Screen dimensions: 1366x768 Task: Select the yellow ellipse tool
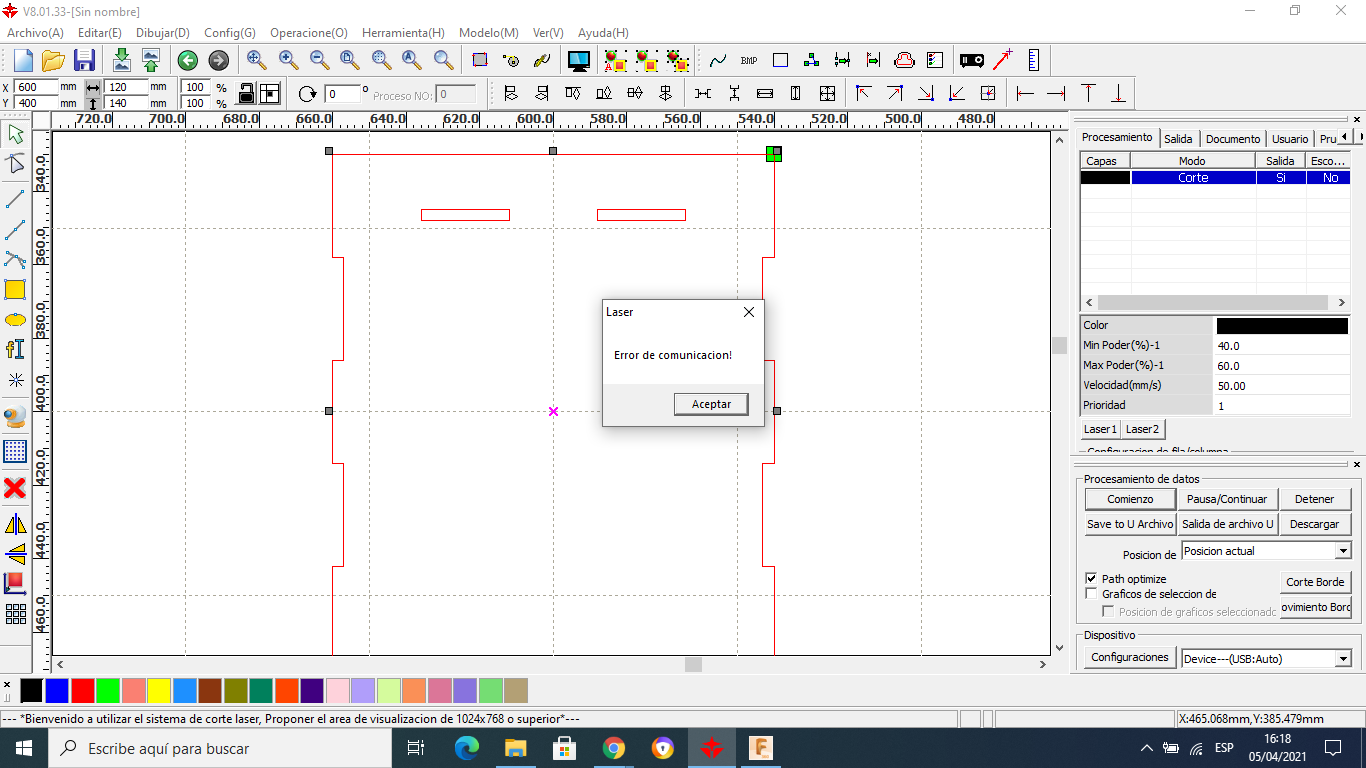click(15, 320)
